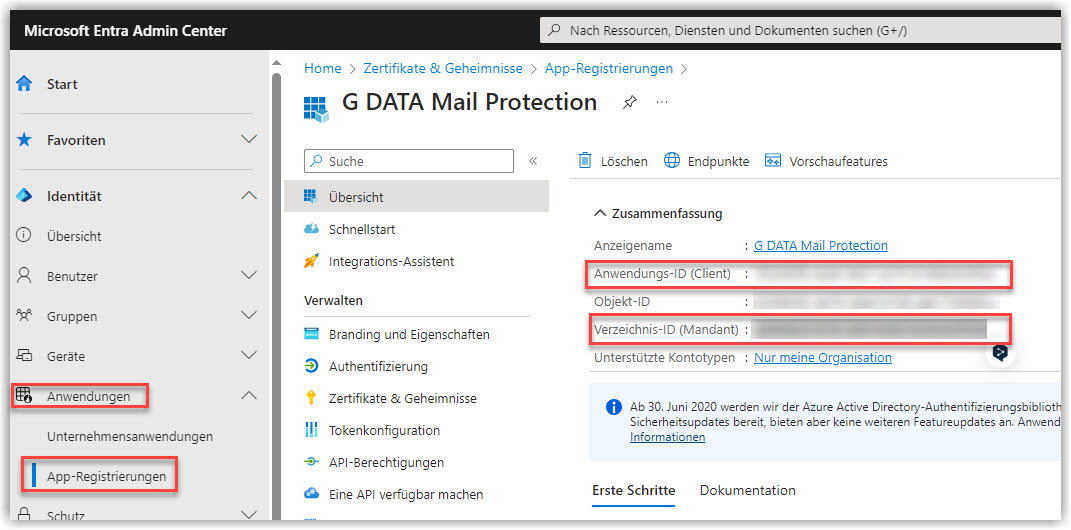Click the API-Berechtigungen icon
The width and height of the screenshot is (1071, 530).
[311, 462]
